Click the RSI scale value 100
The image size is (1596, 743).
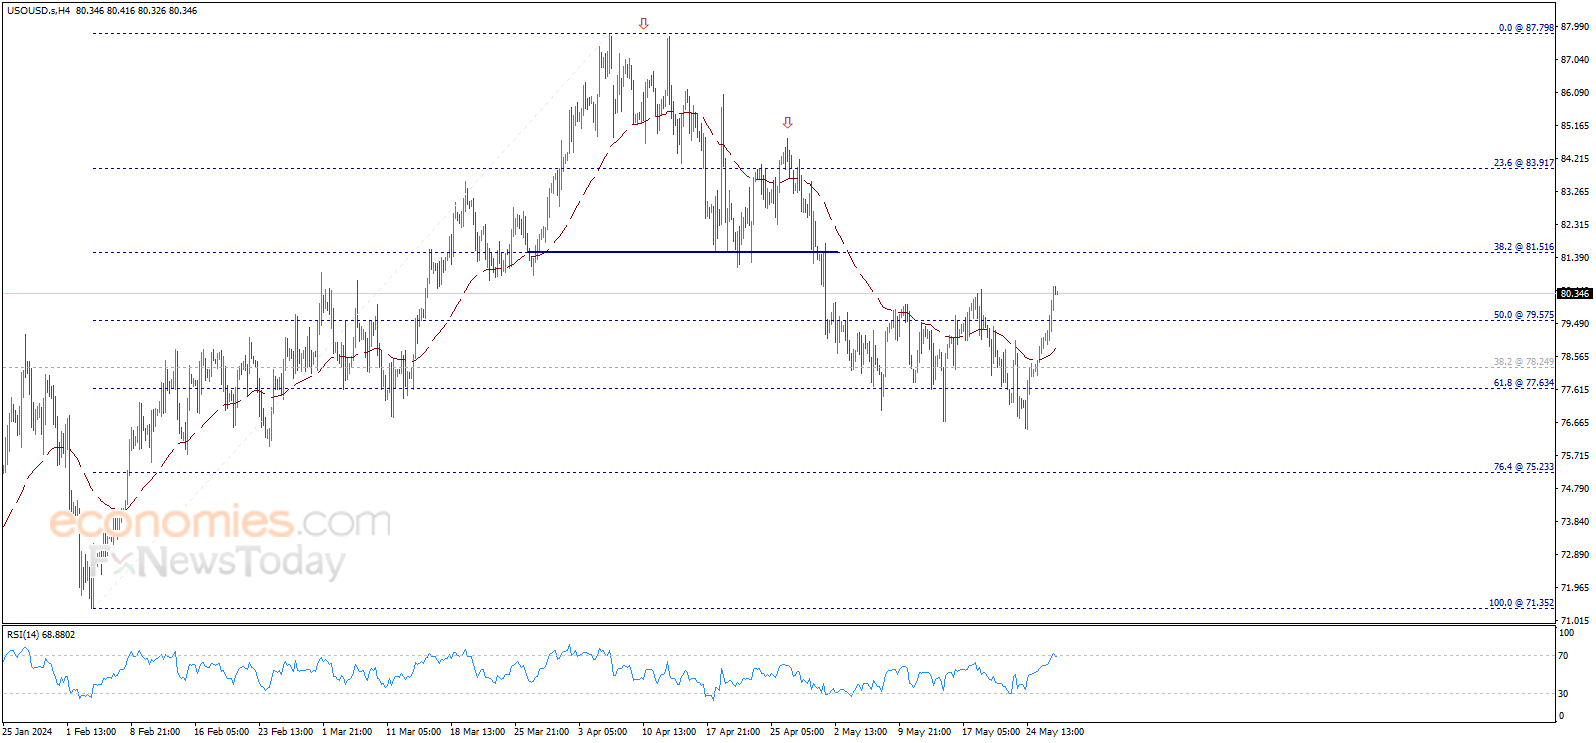coord(1566,633)
